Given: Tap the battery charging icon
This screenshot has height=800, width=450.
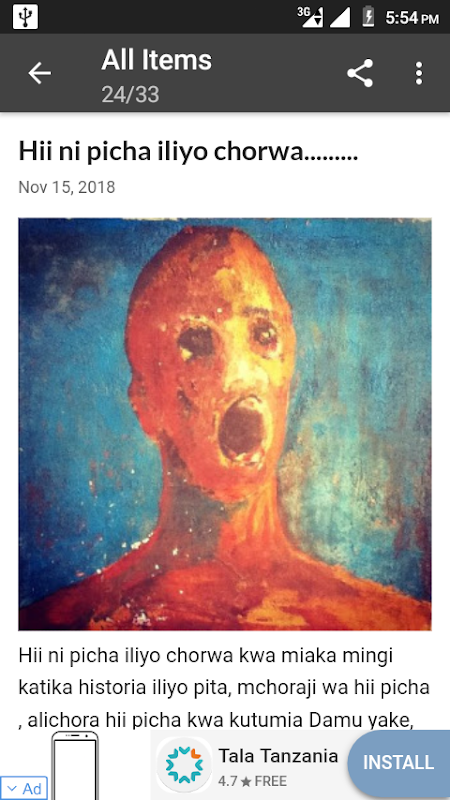Looking at the screenshot, I should point(368,17).
